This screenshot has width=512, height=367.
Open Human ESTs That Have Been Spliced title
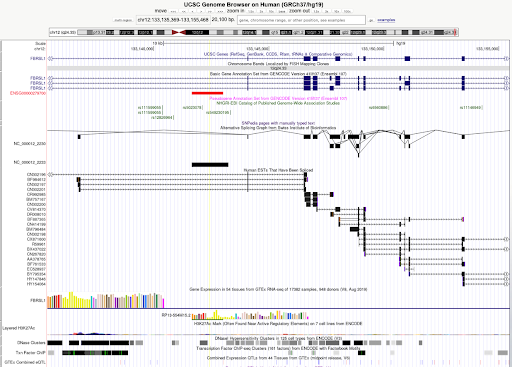[x=278, y=170]
